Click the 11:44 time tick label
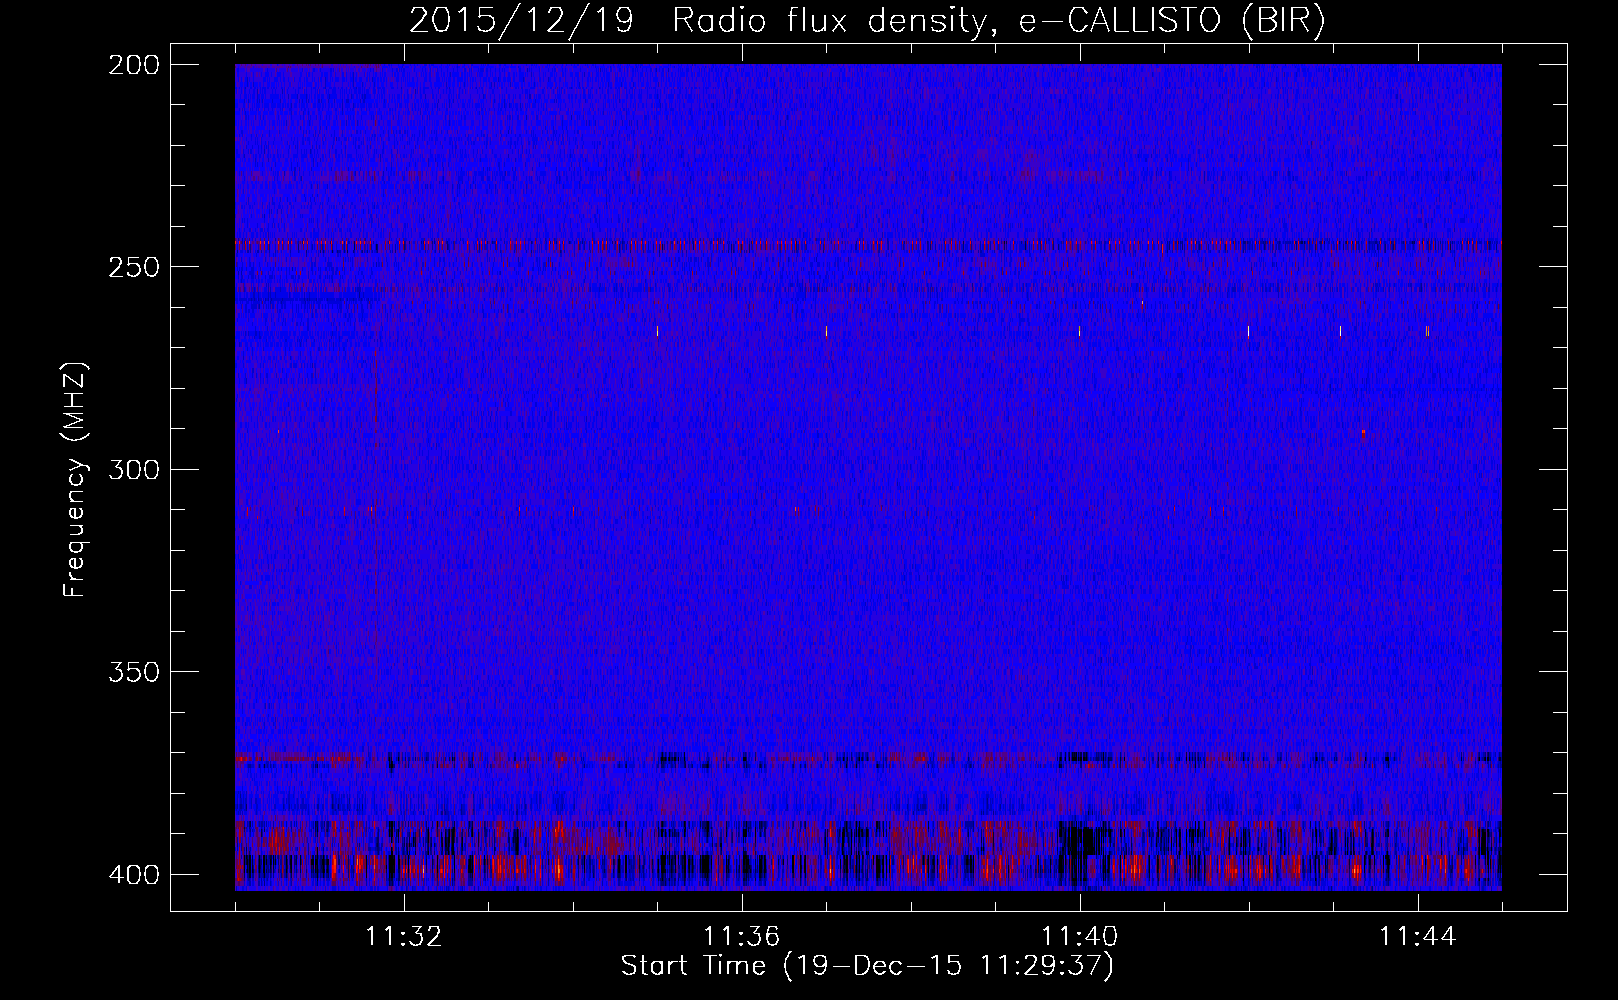This screenshot has width=1618, height=1000. click(x=1418, y=937)
